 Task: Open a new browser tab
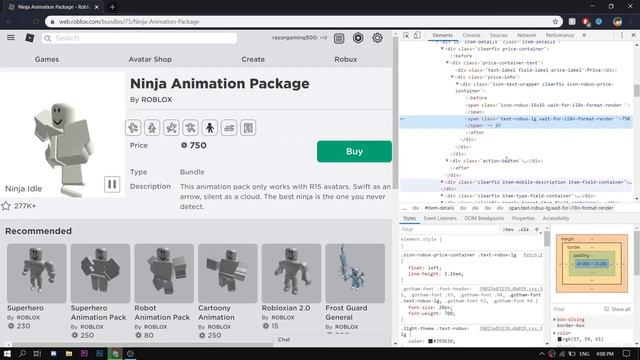pyautogui.click(x=112, y=7)
